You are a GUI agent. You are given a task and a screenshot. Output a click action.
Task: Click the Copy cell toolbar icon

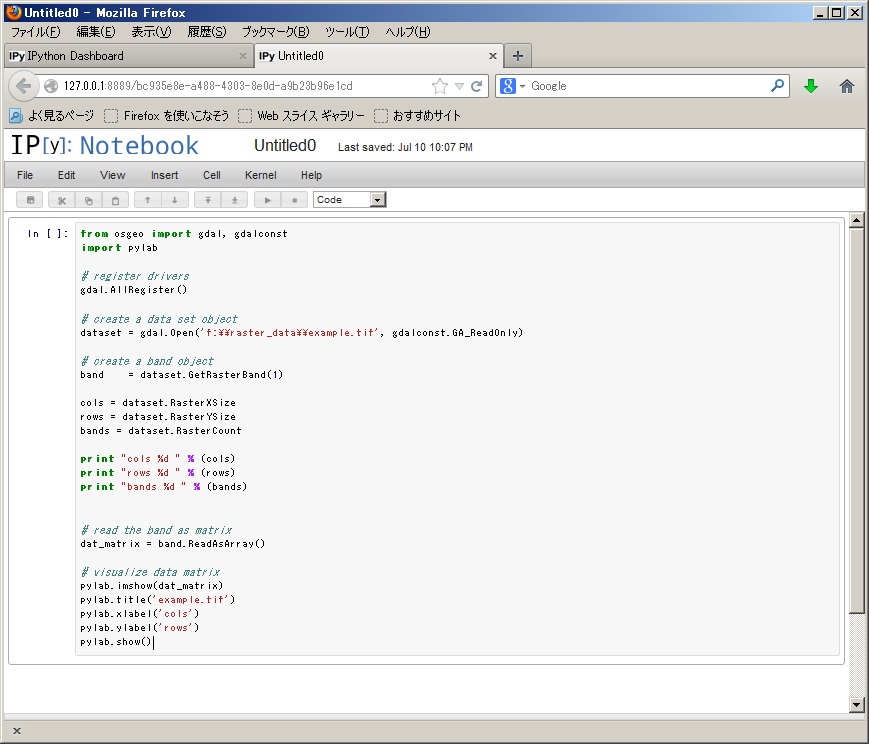(89, 200)
